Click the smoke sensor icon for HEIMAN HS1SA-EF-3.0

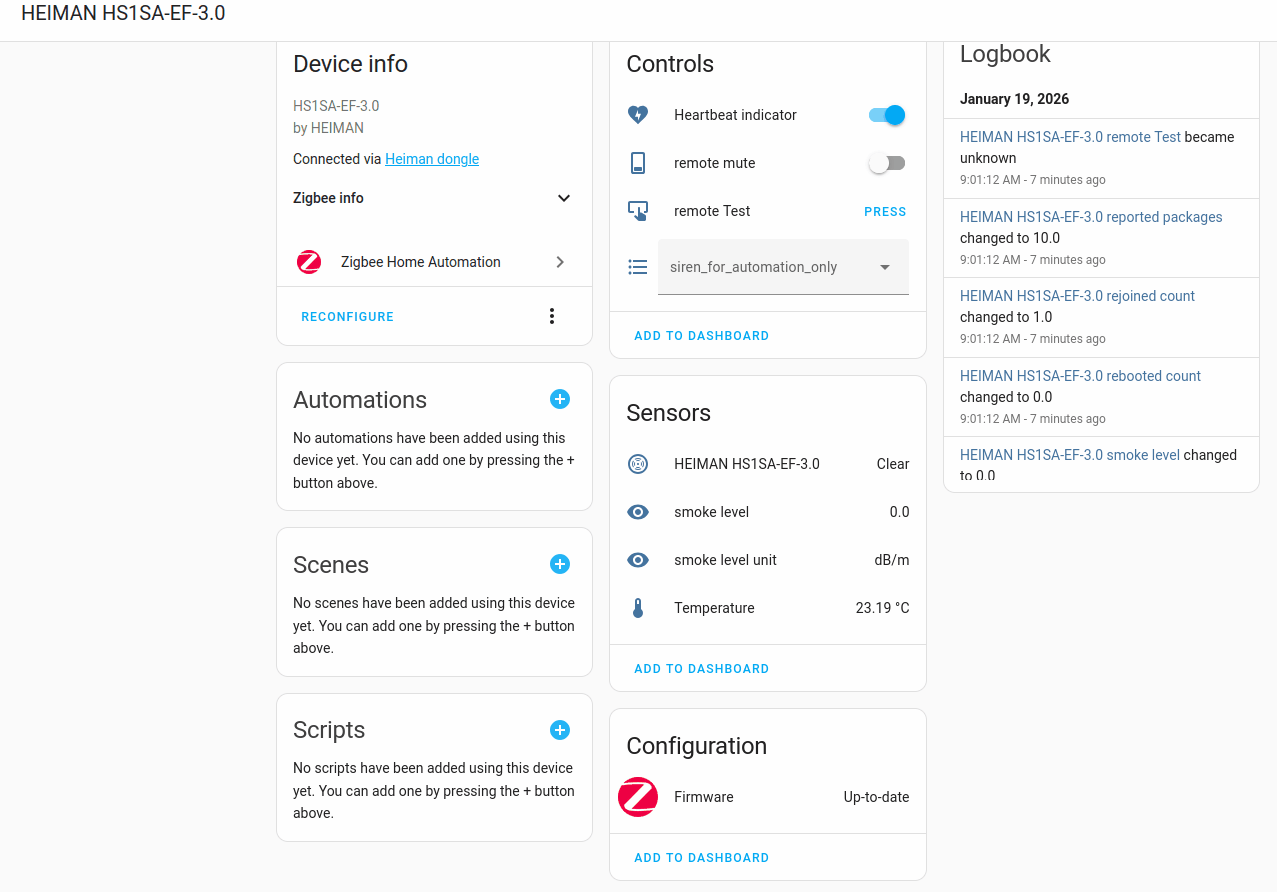coord(638,464)
